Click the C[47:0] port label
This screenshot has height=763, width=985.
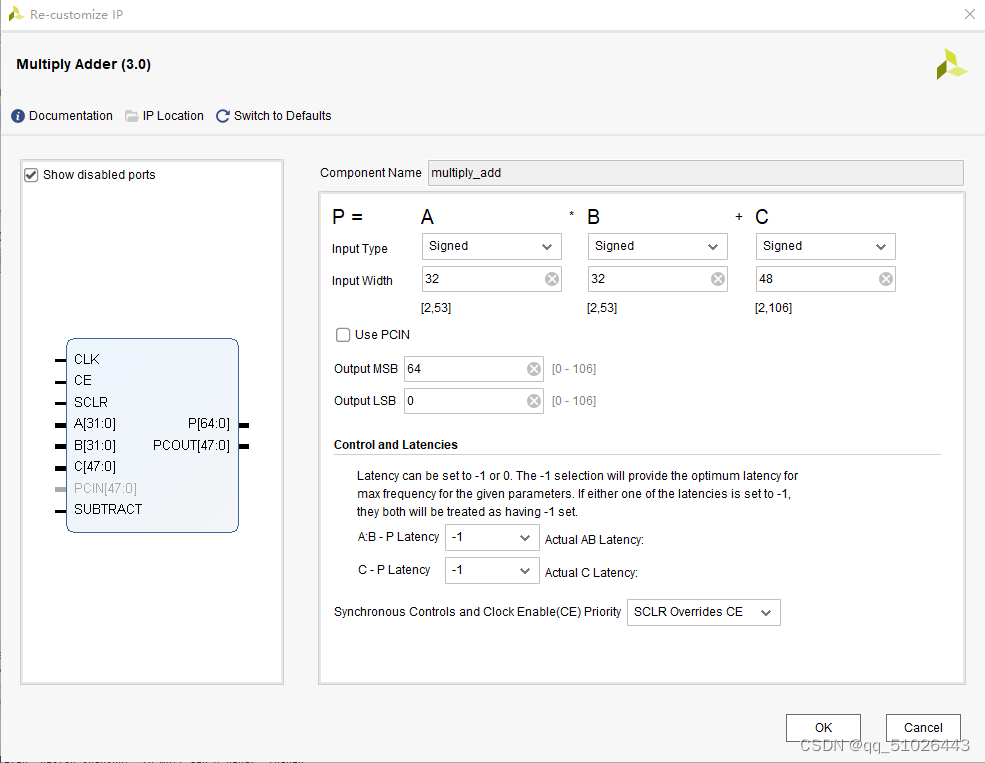(95, 467)
